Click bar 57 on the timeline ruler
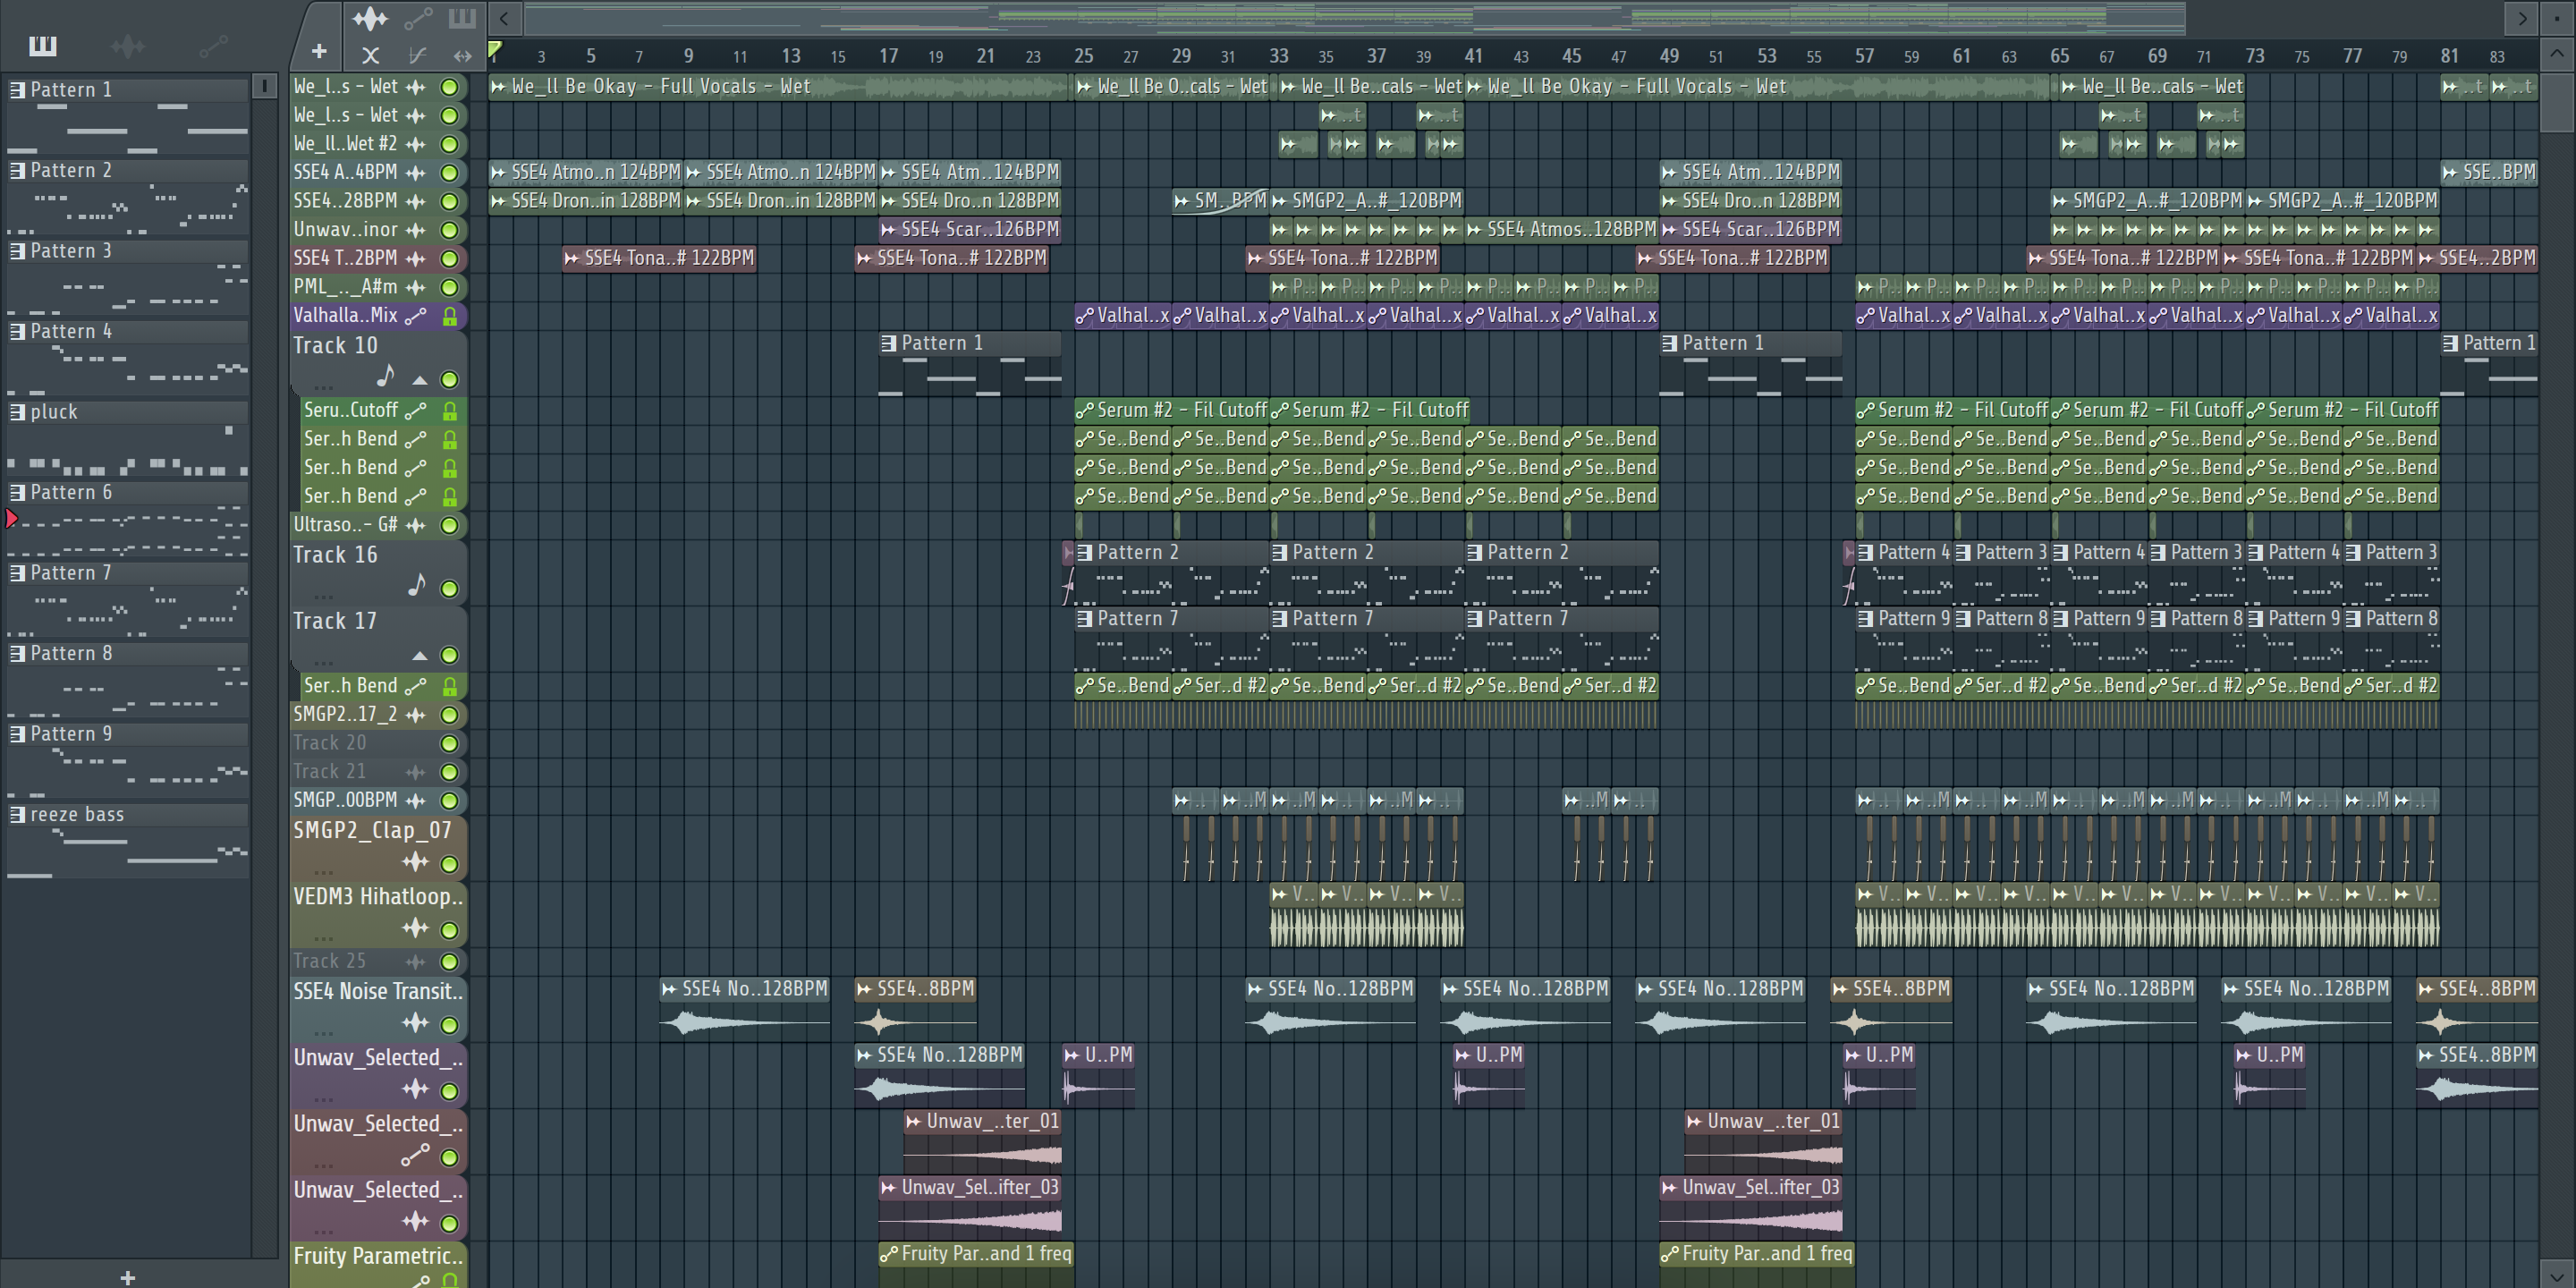The height and width of the screenshot is (1288, 2576). coord(1864,56)
